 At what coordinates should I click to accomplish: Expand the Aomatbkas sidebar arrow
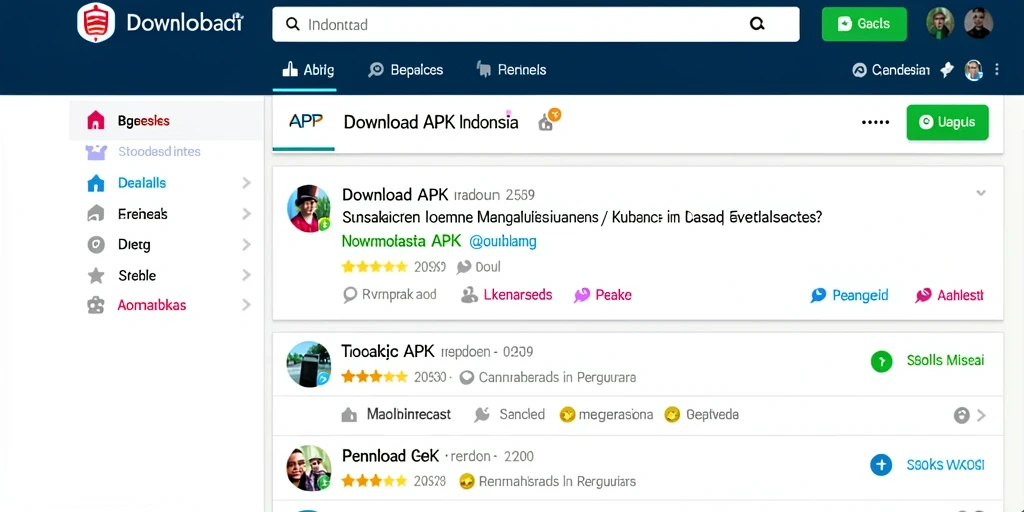[246, 305]
